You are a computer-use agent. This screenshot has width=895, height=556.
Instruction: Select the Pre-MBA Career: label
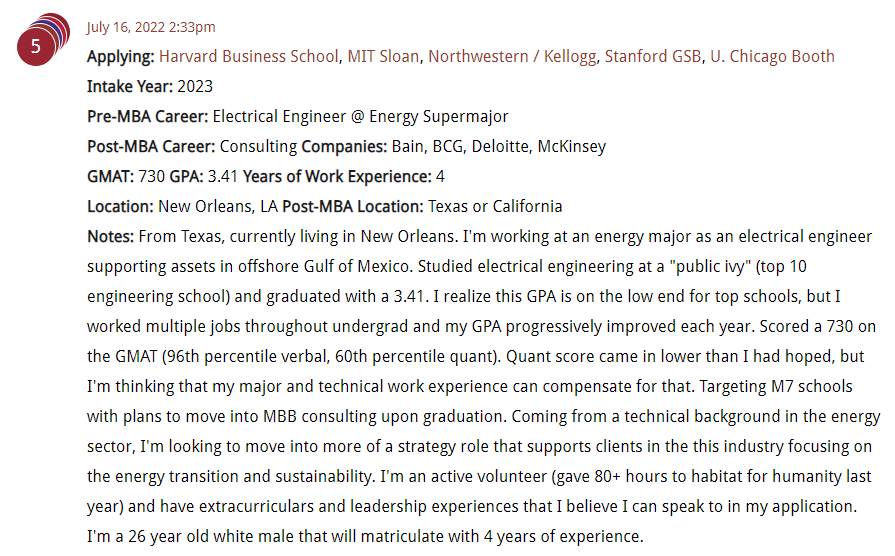(147, 116)
